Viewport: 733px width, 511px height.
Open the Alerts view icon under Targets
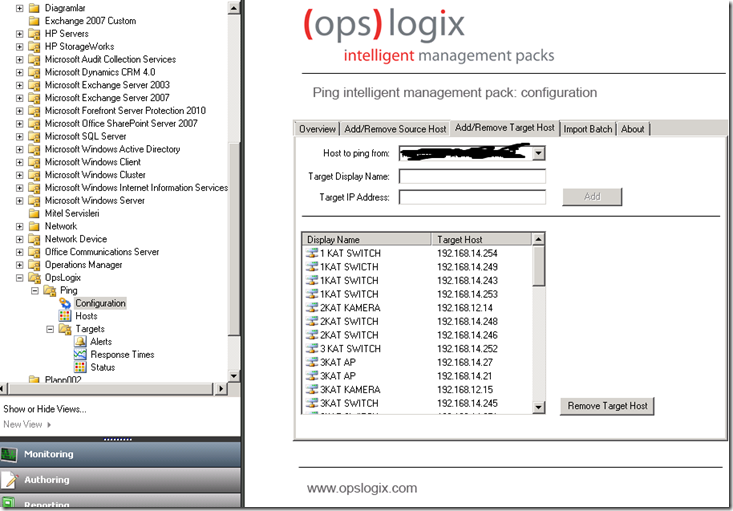[x=81, y=342]
